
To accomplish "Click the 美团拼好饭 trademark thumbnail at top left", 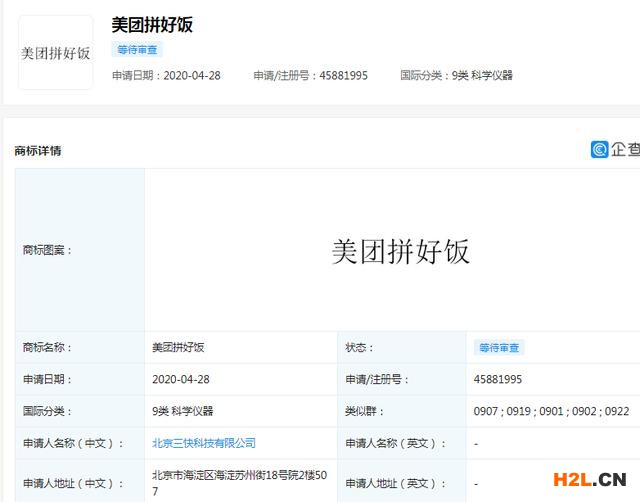I will click(56, 53).
